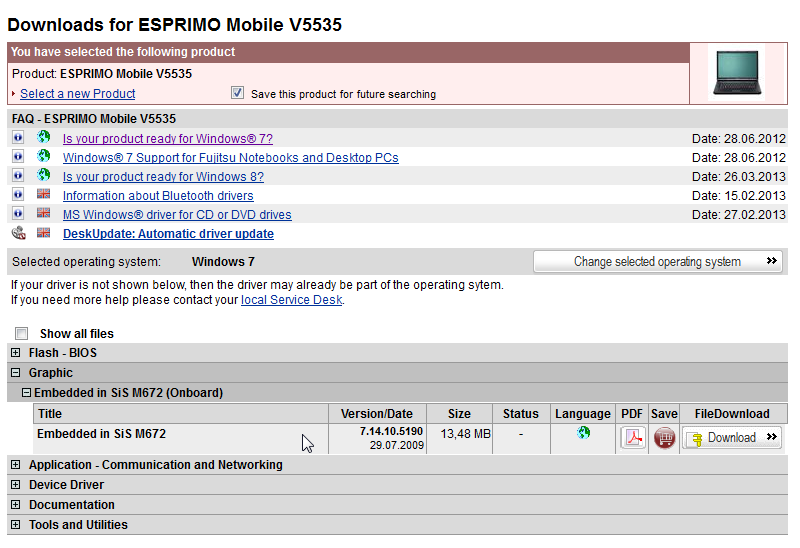Click the Version/Date column header

tap(377, 414)
